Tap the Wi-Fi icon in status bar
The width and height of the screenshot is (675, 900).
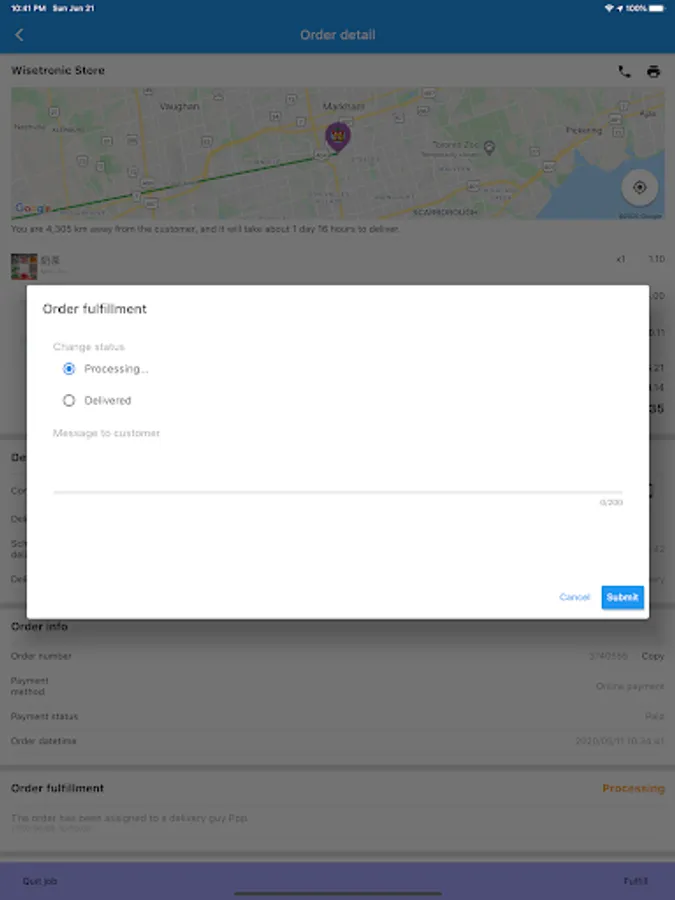(609, 8)
